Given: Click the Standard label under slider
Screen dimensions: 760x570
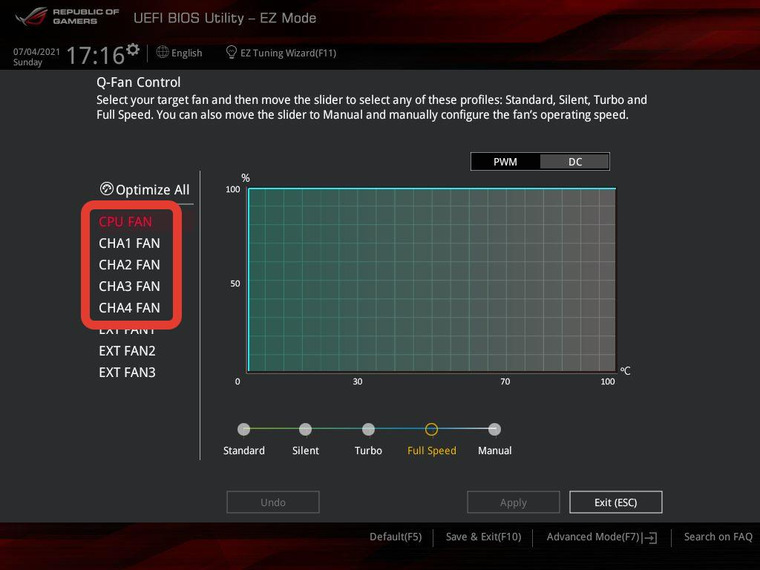Looking at the screenshot, I should pyautogui.click(x=244, y=451).
